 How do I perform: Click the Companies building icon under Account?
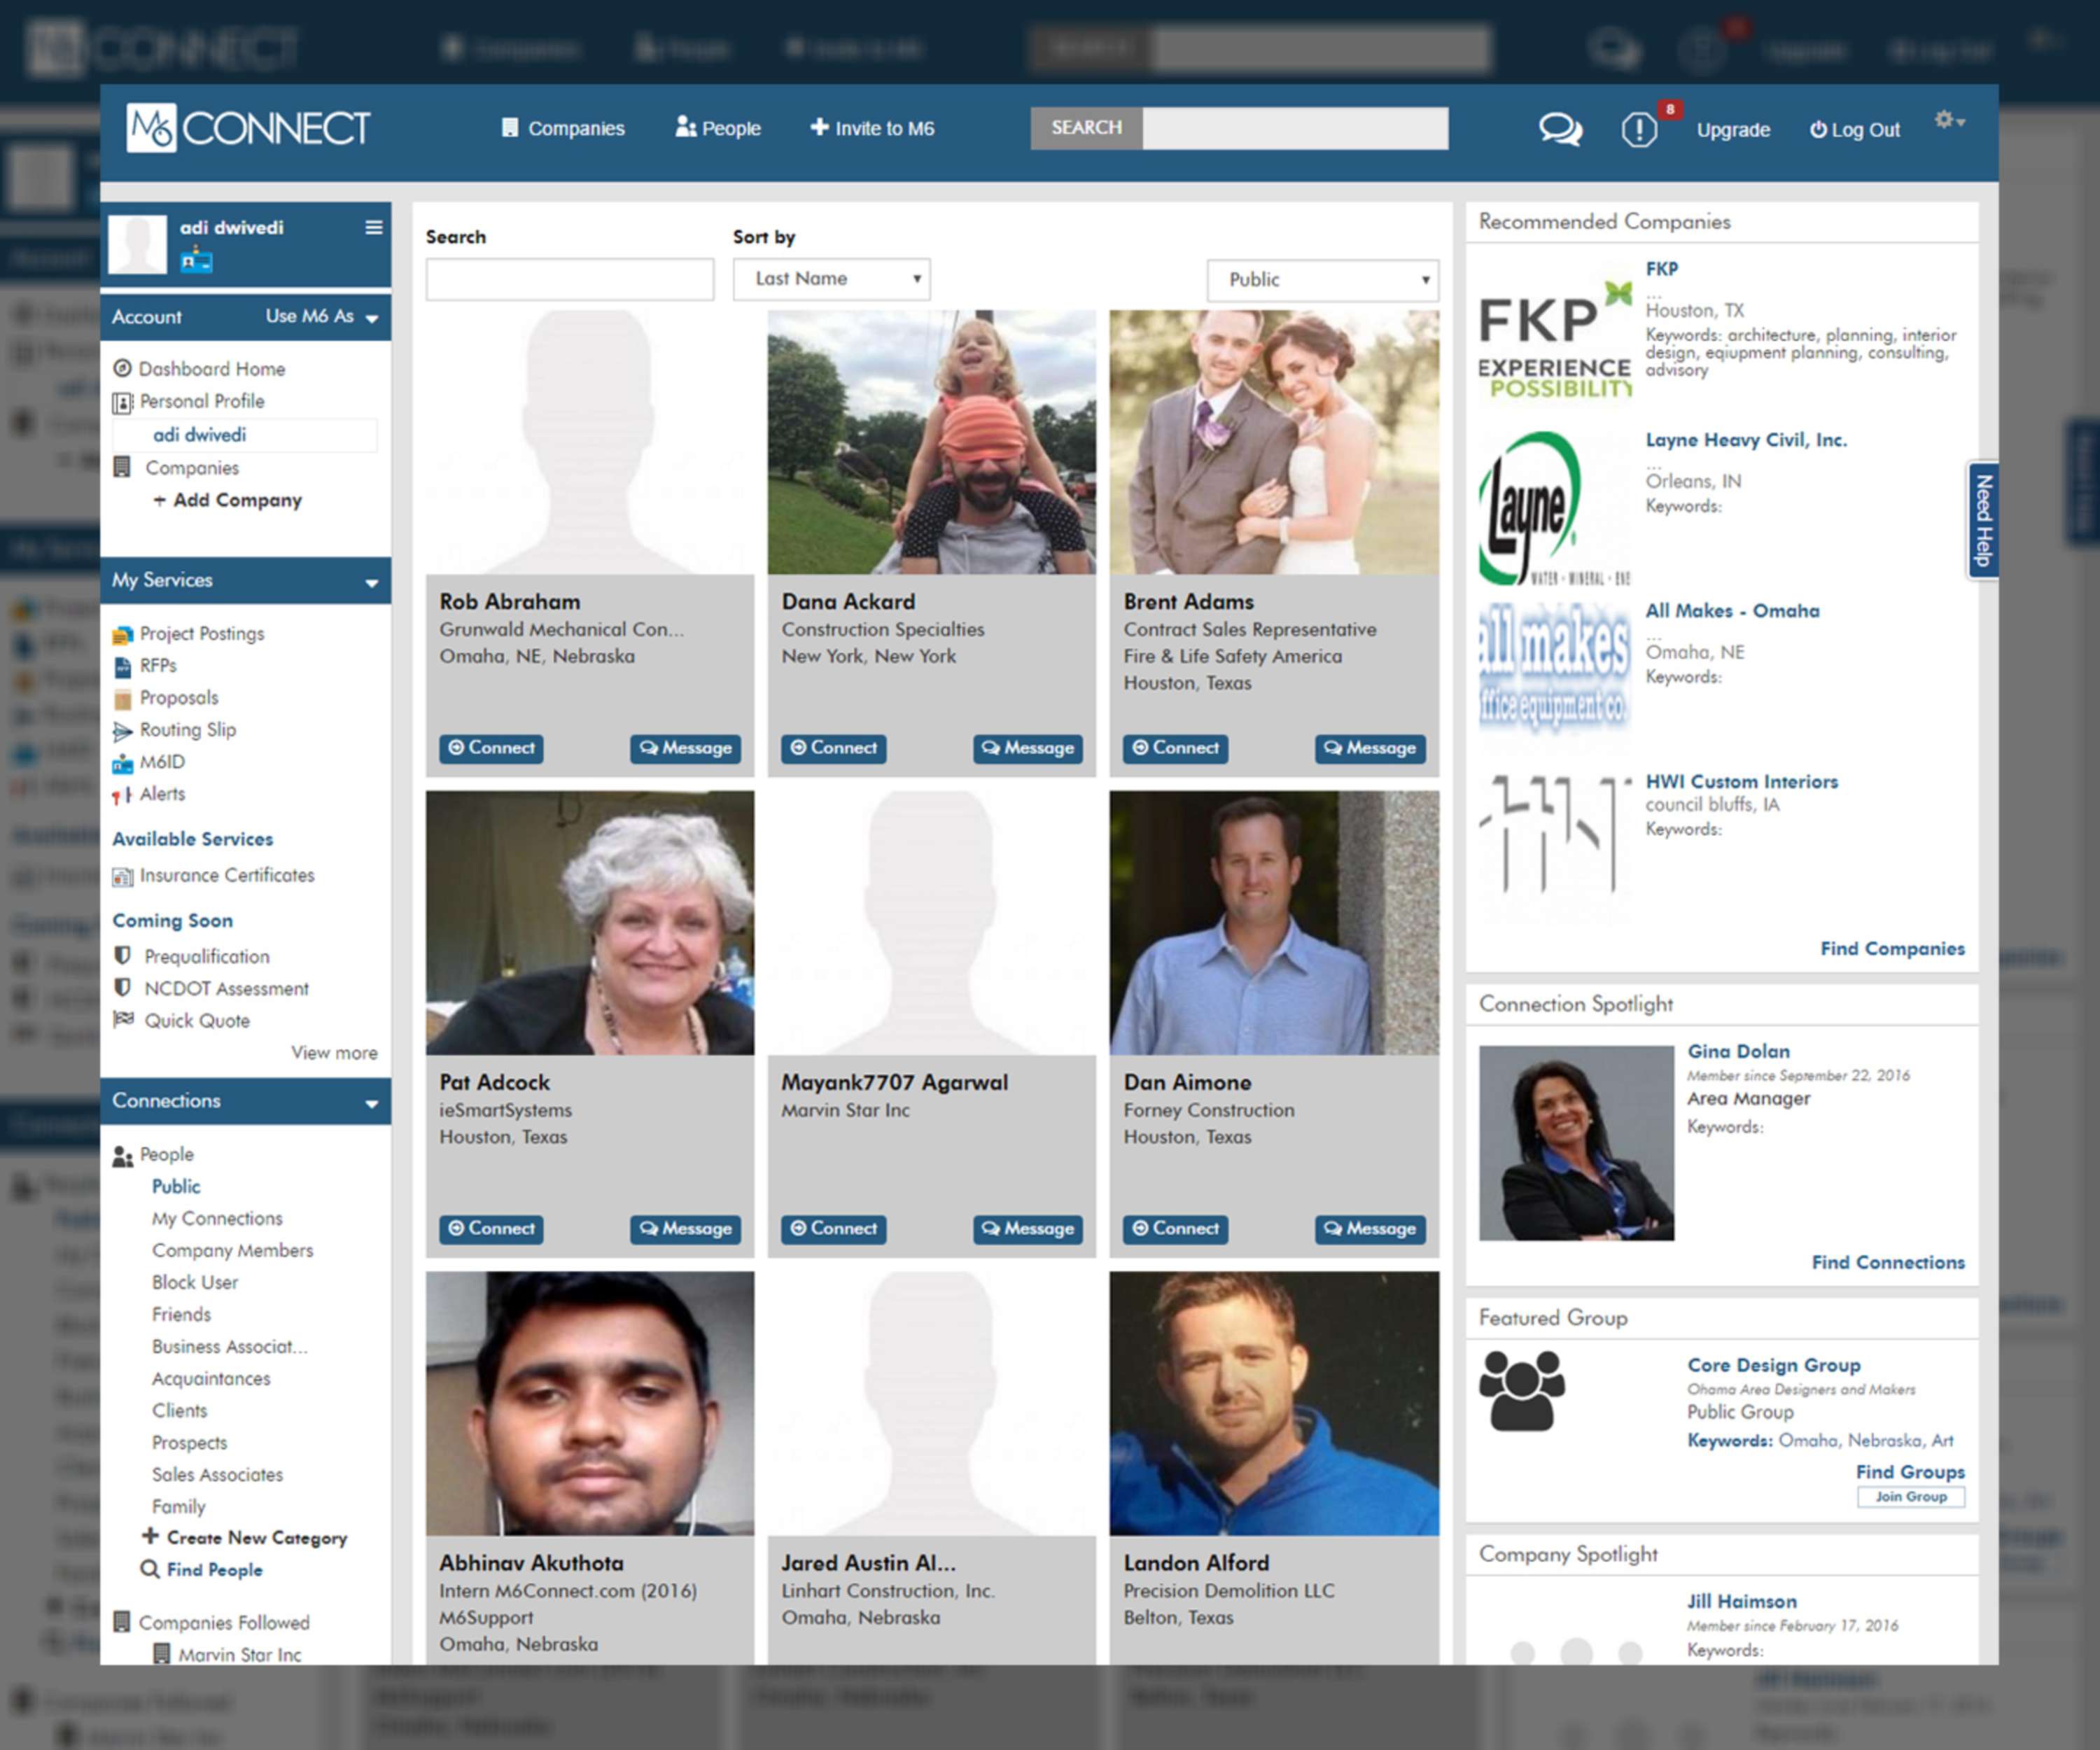click(122, 467)
